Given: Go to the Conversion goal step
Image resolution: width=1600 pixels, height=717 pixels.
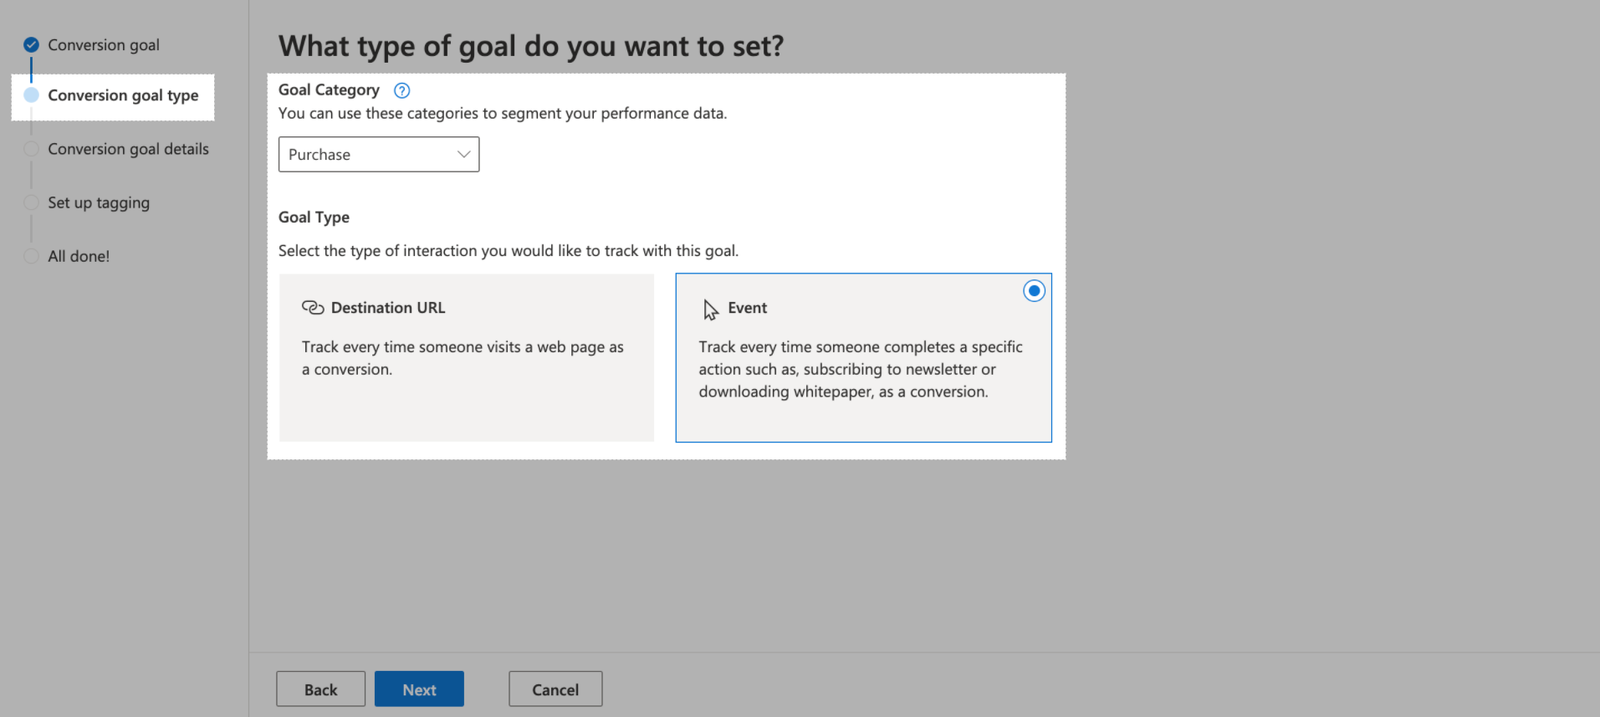Looking at the screenshot, I should tap(103, 45).
